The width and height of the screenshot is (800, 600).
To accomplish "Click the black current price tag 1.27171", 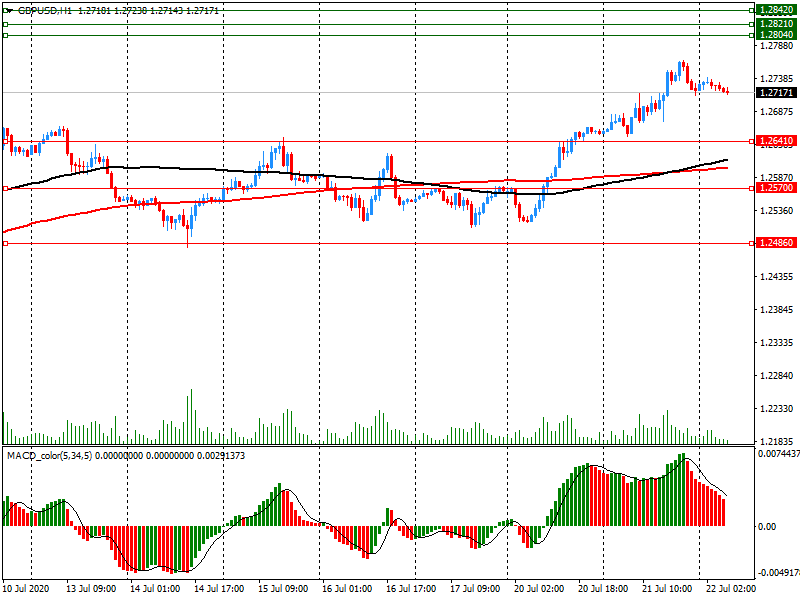I will pos(775,92).
